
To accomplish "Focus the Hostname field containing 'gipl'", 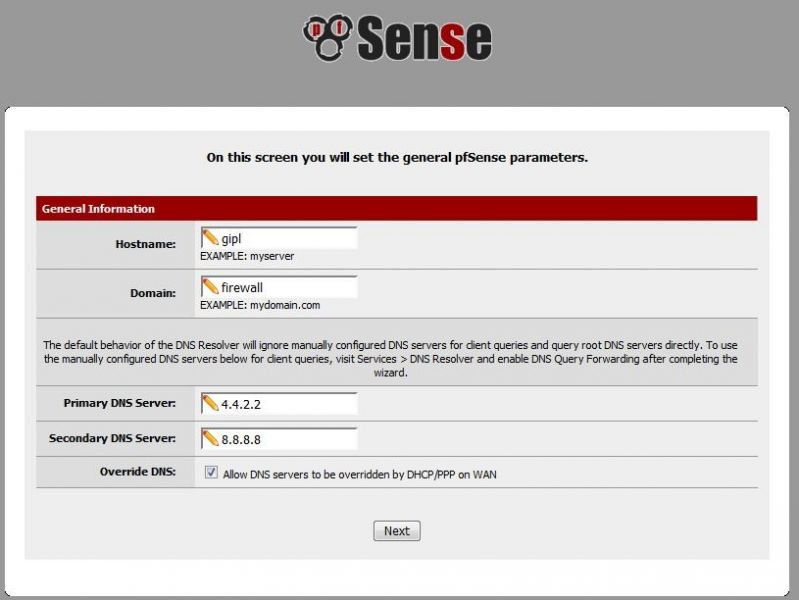I will (279, 238).
